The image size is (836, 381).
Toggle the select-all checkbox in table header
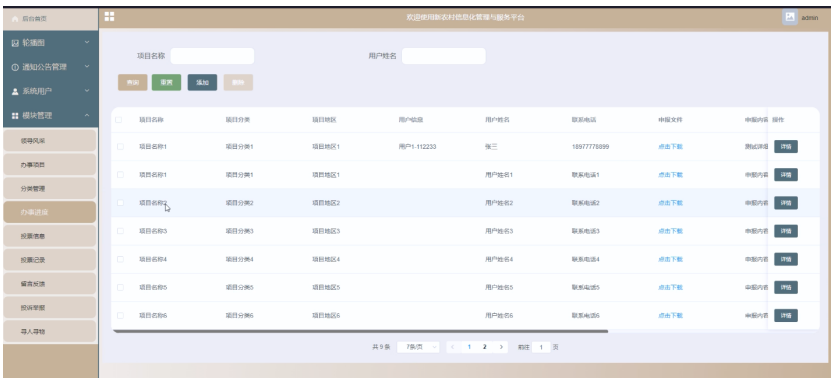(x=118, y=120)
